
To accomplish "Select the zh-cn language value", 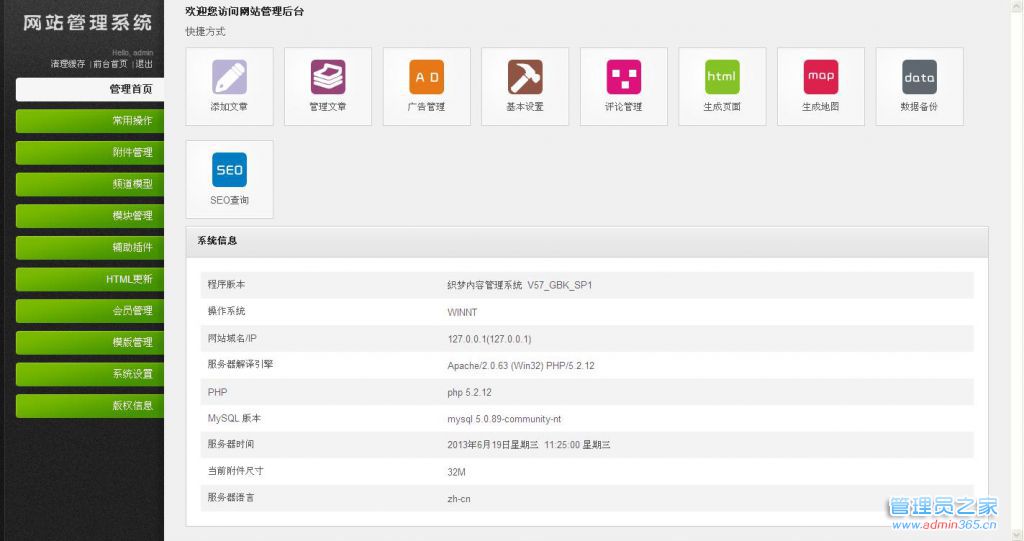I will (x=459, y=499).
